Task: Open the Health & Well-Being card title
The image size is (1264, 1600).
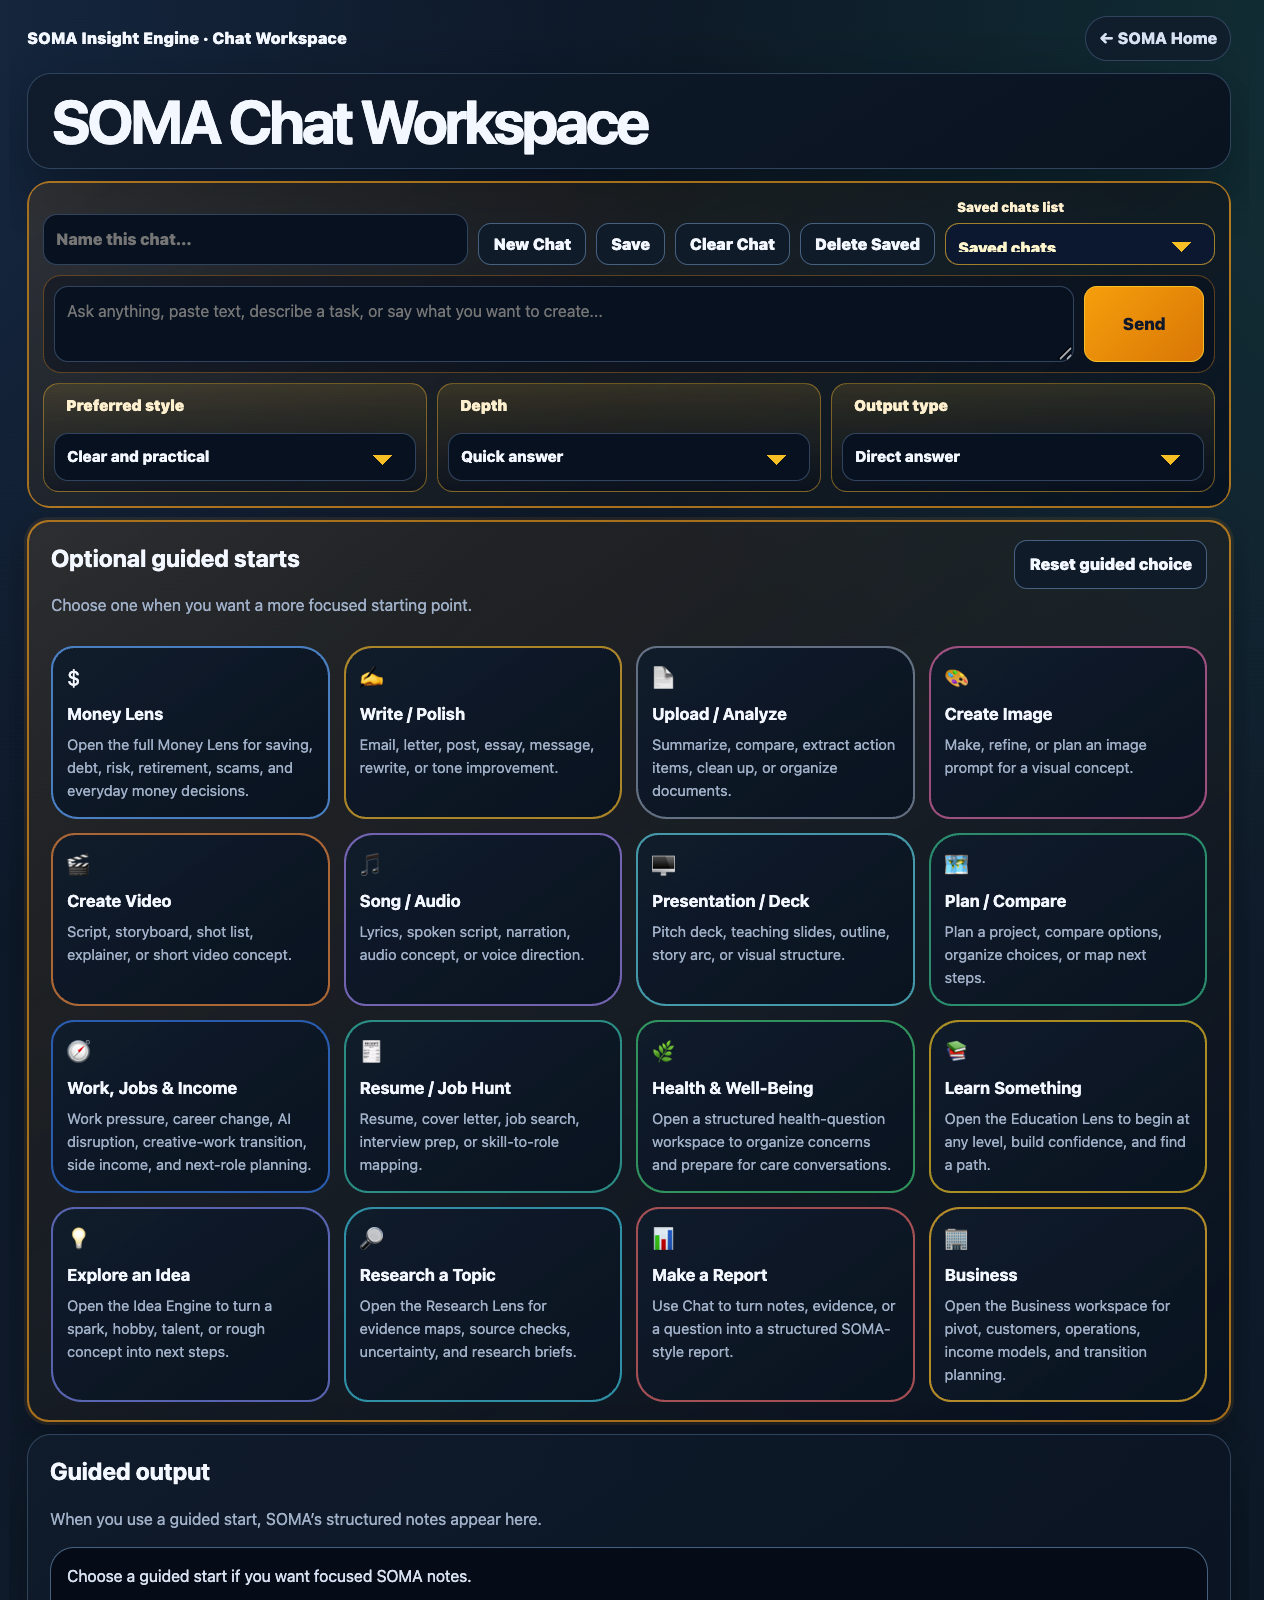Action: click(x=732, y=1088)
